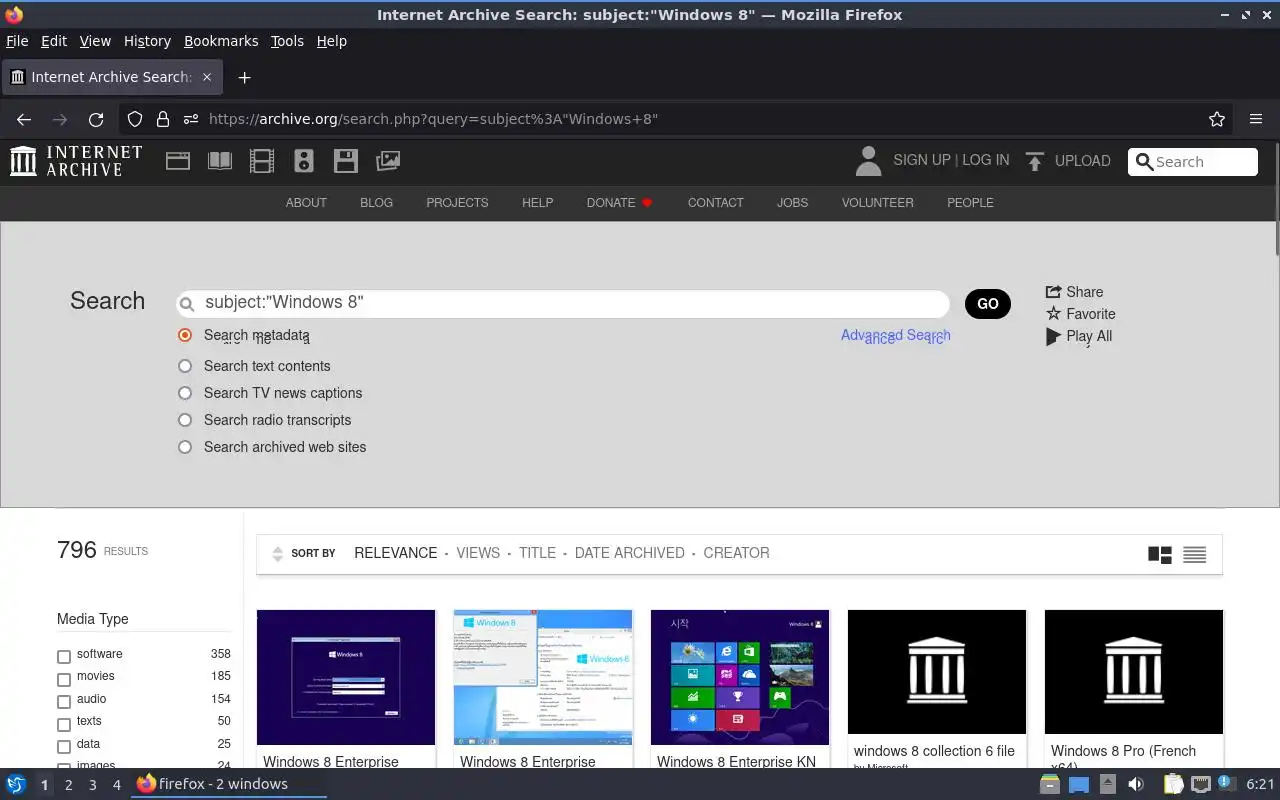This screenshot has width=1280, height=800.
Task: Click the upload arrow icon
Action: point(1035,161)
